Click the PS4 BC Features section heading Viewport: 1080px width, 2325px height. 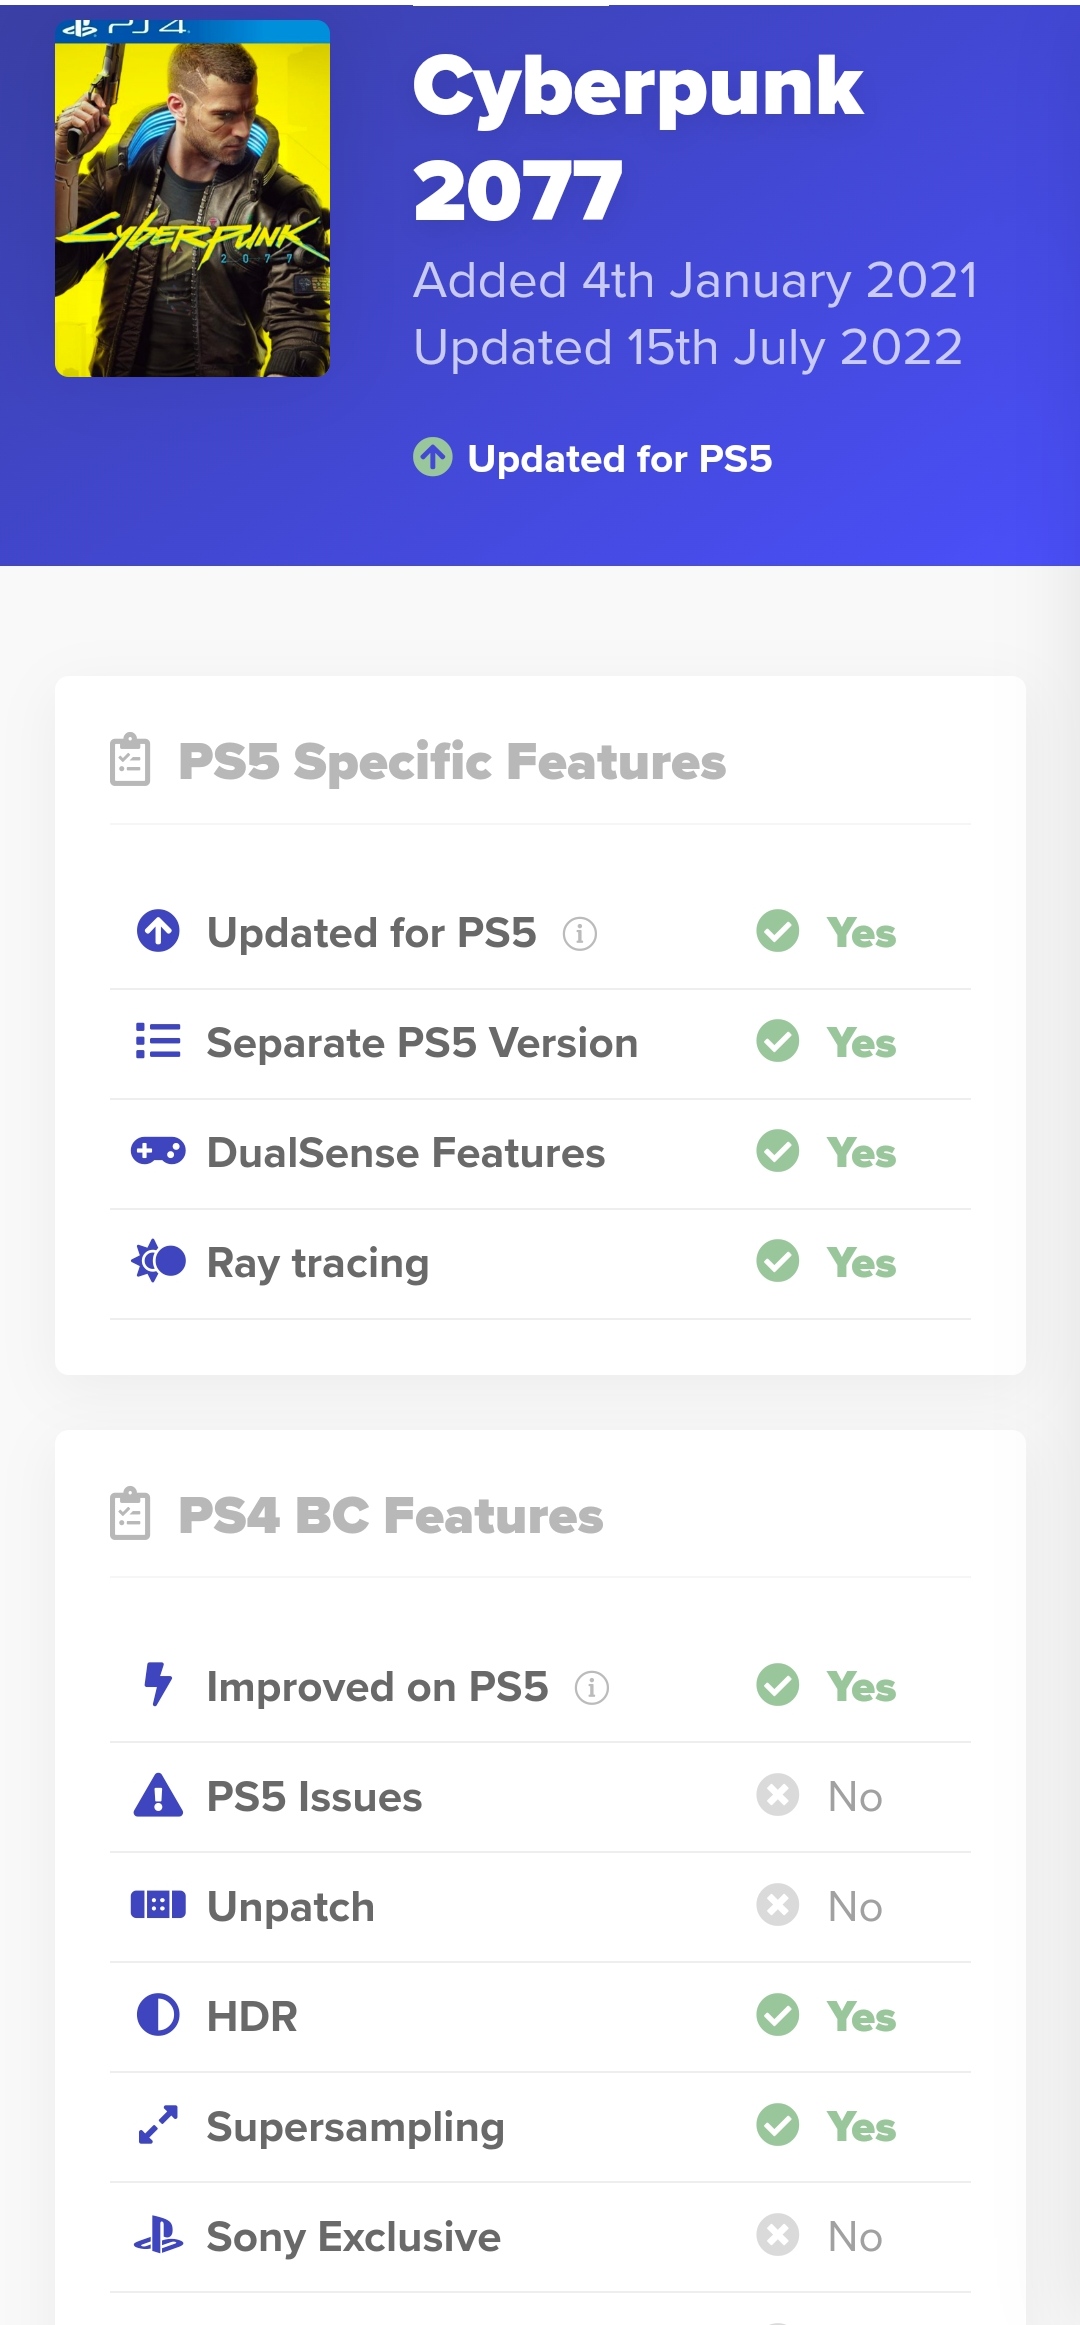pyautogui.click(x=390, y=1516)
